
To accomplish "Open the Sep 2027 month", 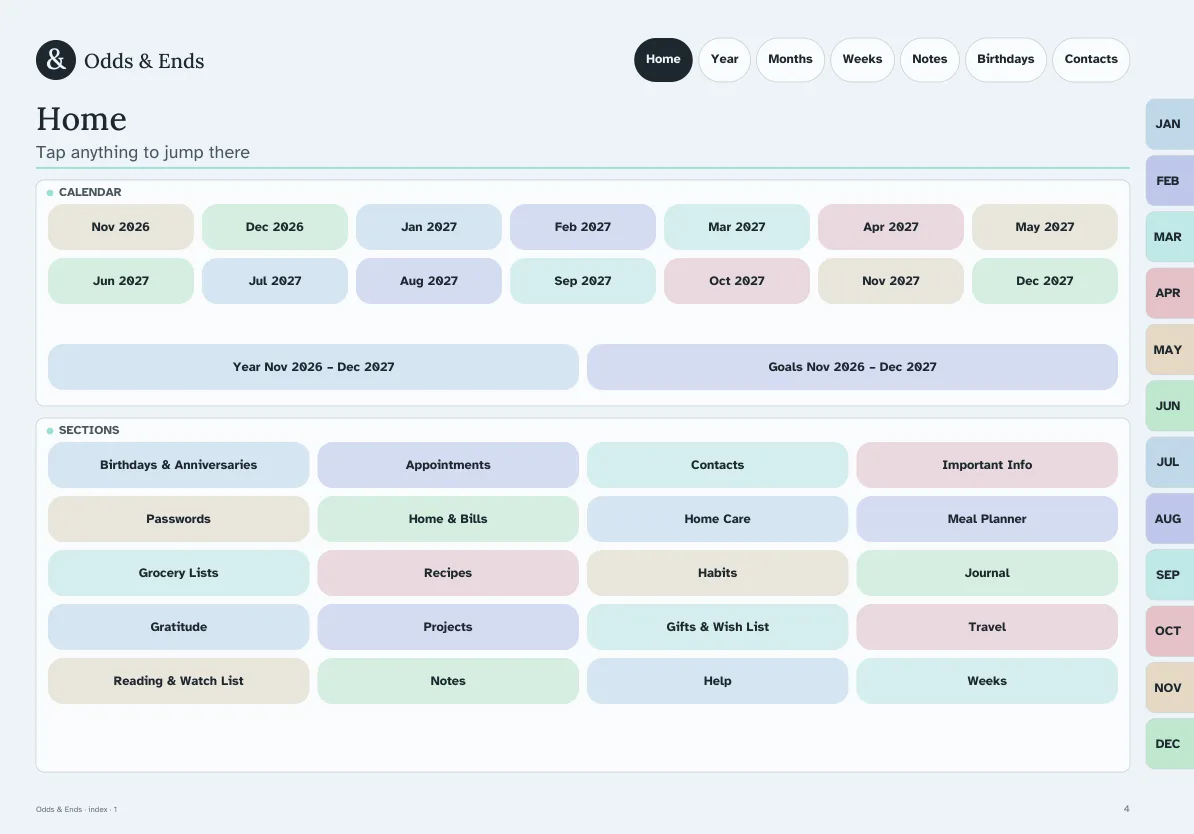I will pos(583,281).
